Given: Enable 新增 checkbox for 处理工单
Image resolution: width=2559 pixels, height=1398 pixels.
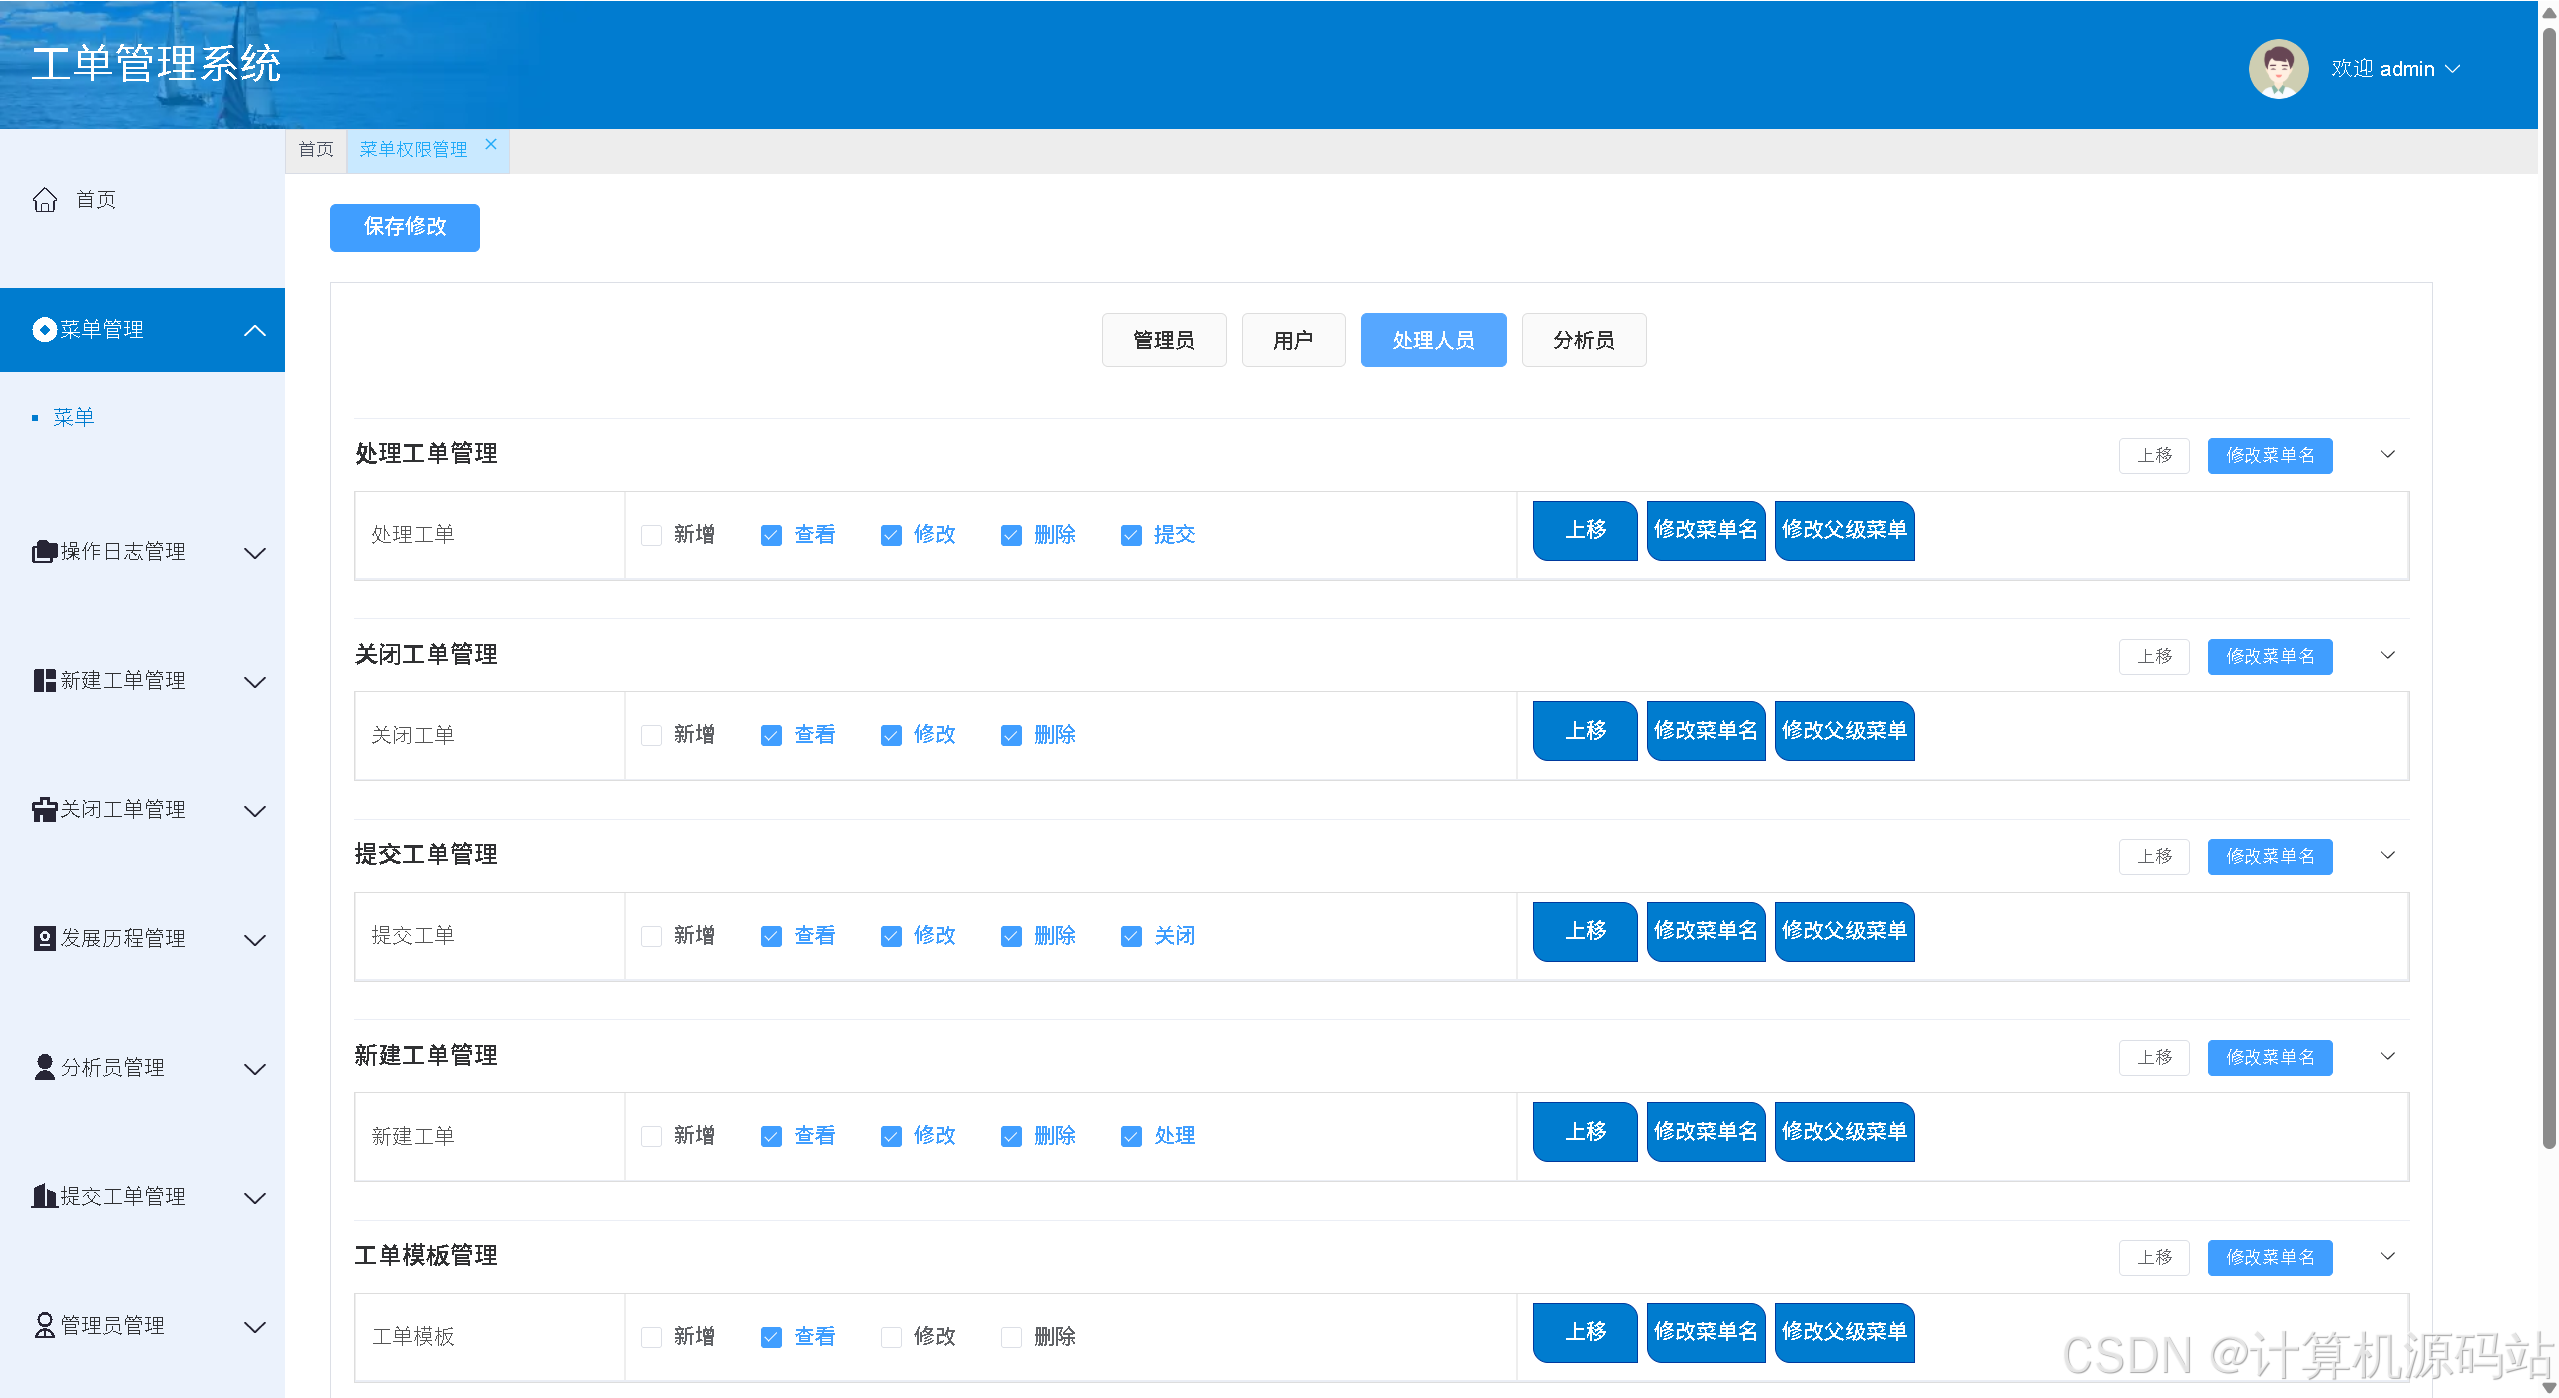Looking at the screenshot, I should (x=652, y=536).
